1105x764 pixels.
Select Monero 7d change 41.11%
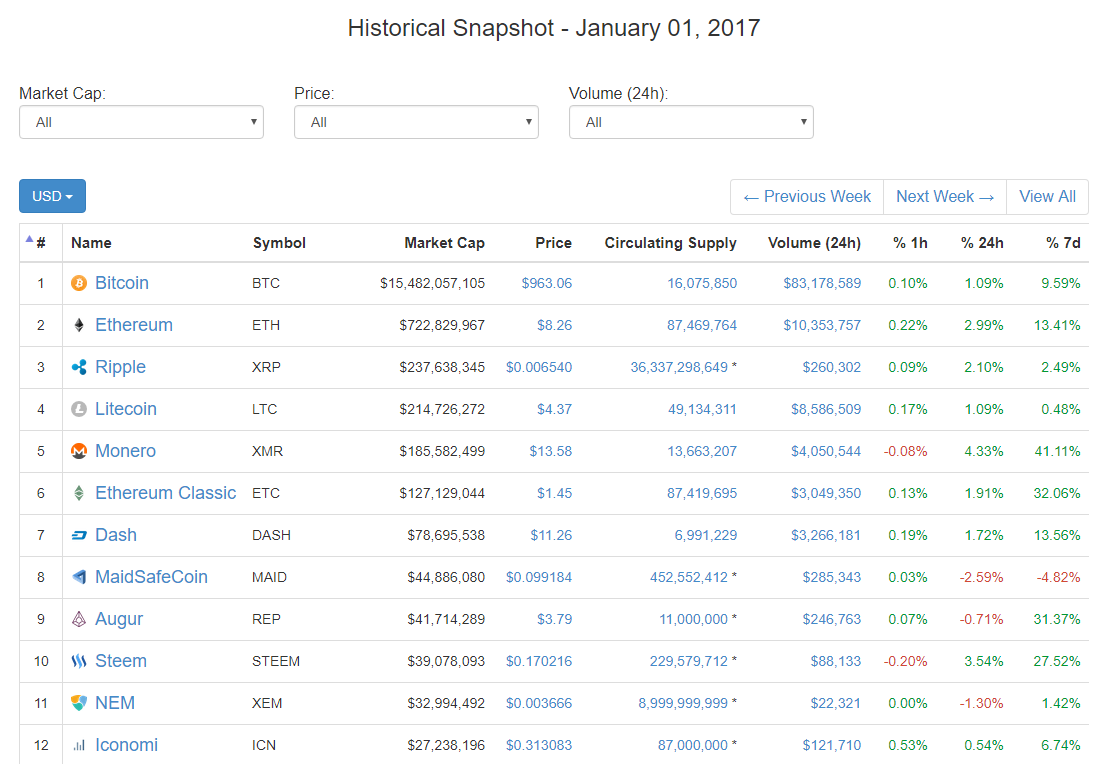point(1057,451)
